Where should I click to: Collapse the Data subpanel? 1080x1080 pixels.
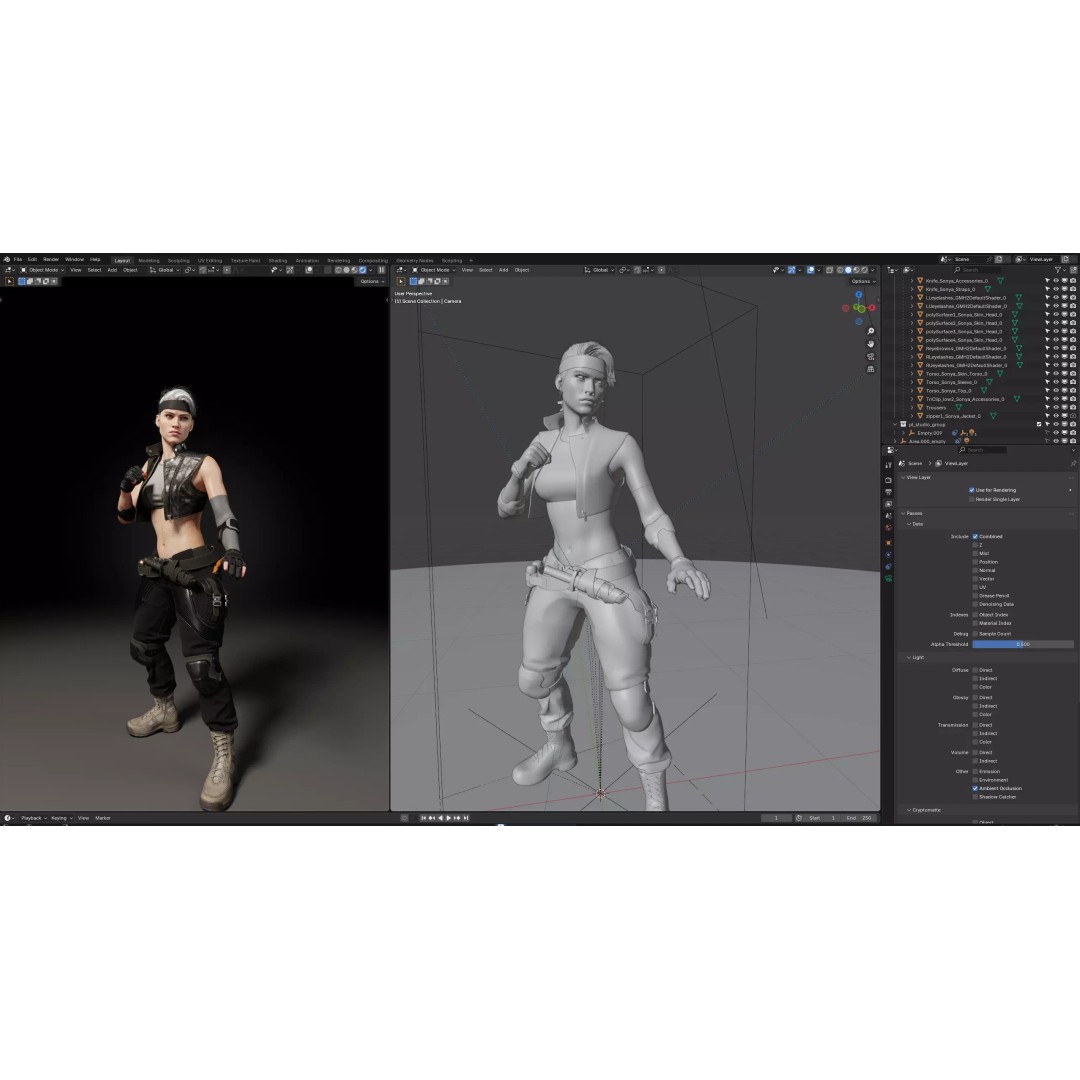point(915,524)
